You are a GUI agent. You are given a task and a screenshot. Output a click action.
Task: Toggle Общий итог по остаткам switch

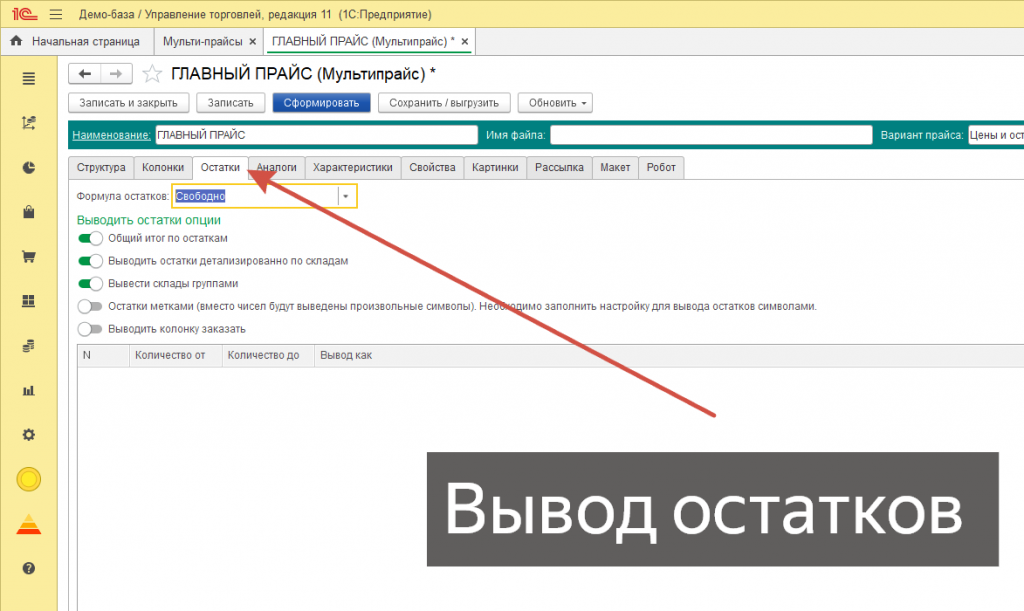(90, 238)
